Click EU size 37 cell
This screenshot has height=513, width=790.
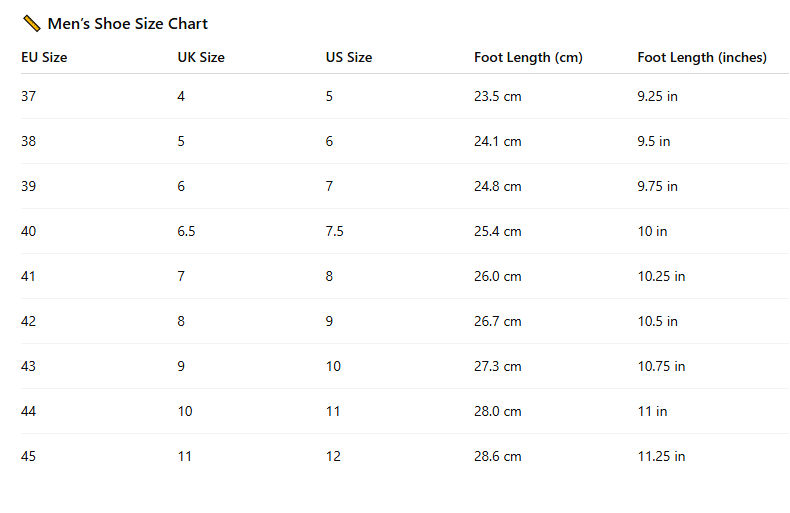[x=28, y=96]
